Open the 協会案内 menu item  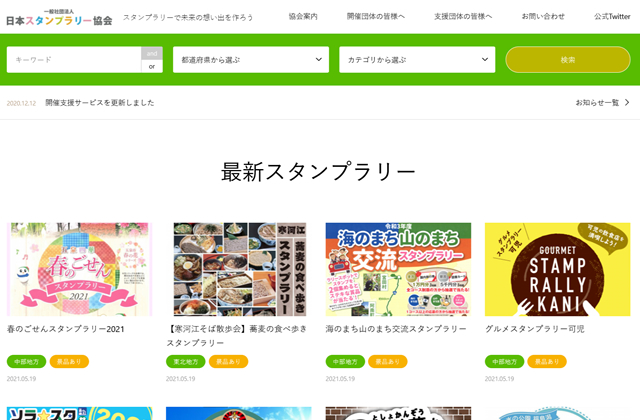303,16
